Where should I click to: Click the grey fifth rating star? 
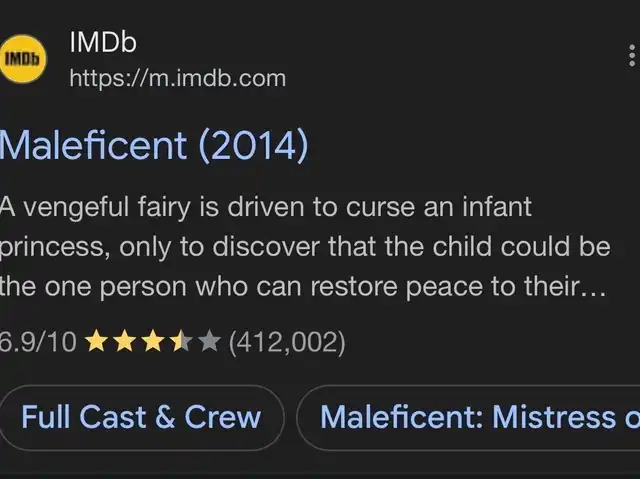point(210,342)
